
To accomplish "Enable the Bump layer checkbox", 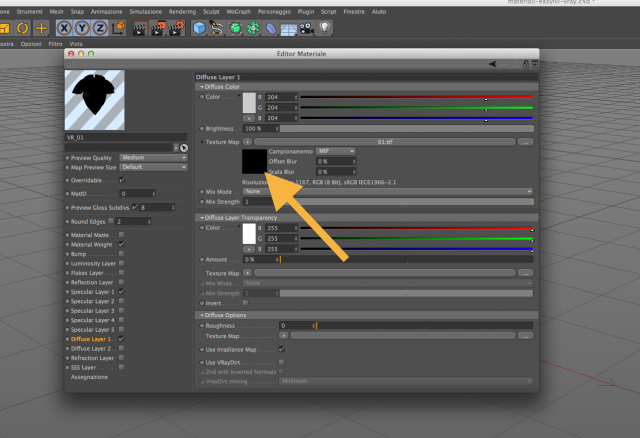I will pos(121,253).
